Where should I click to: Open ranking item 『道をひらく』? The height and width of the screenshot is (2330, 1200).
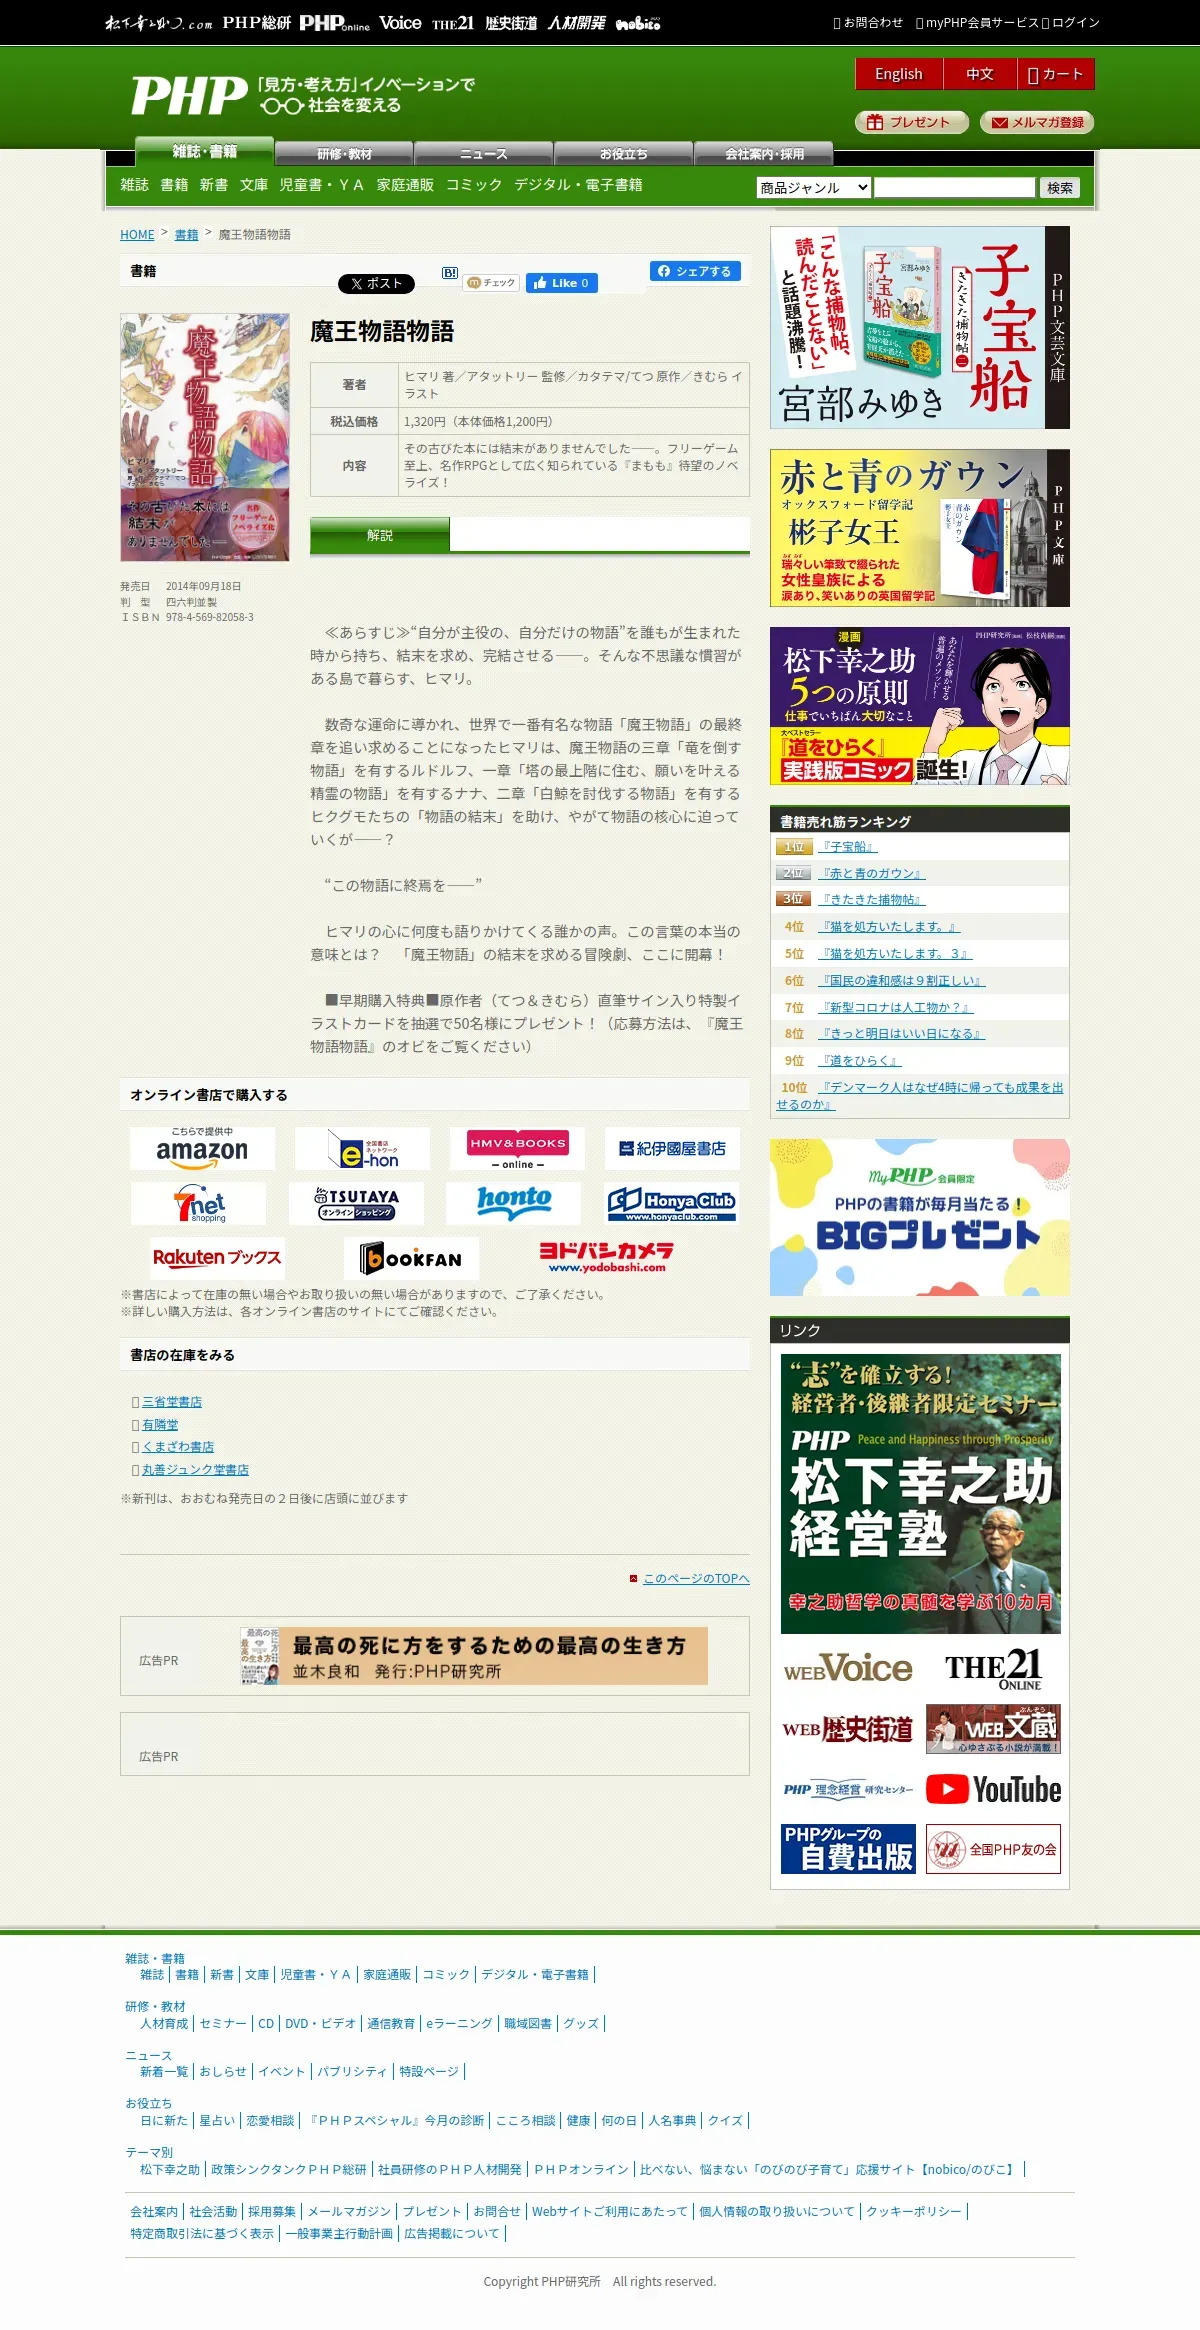coord(859,1060)
